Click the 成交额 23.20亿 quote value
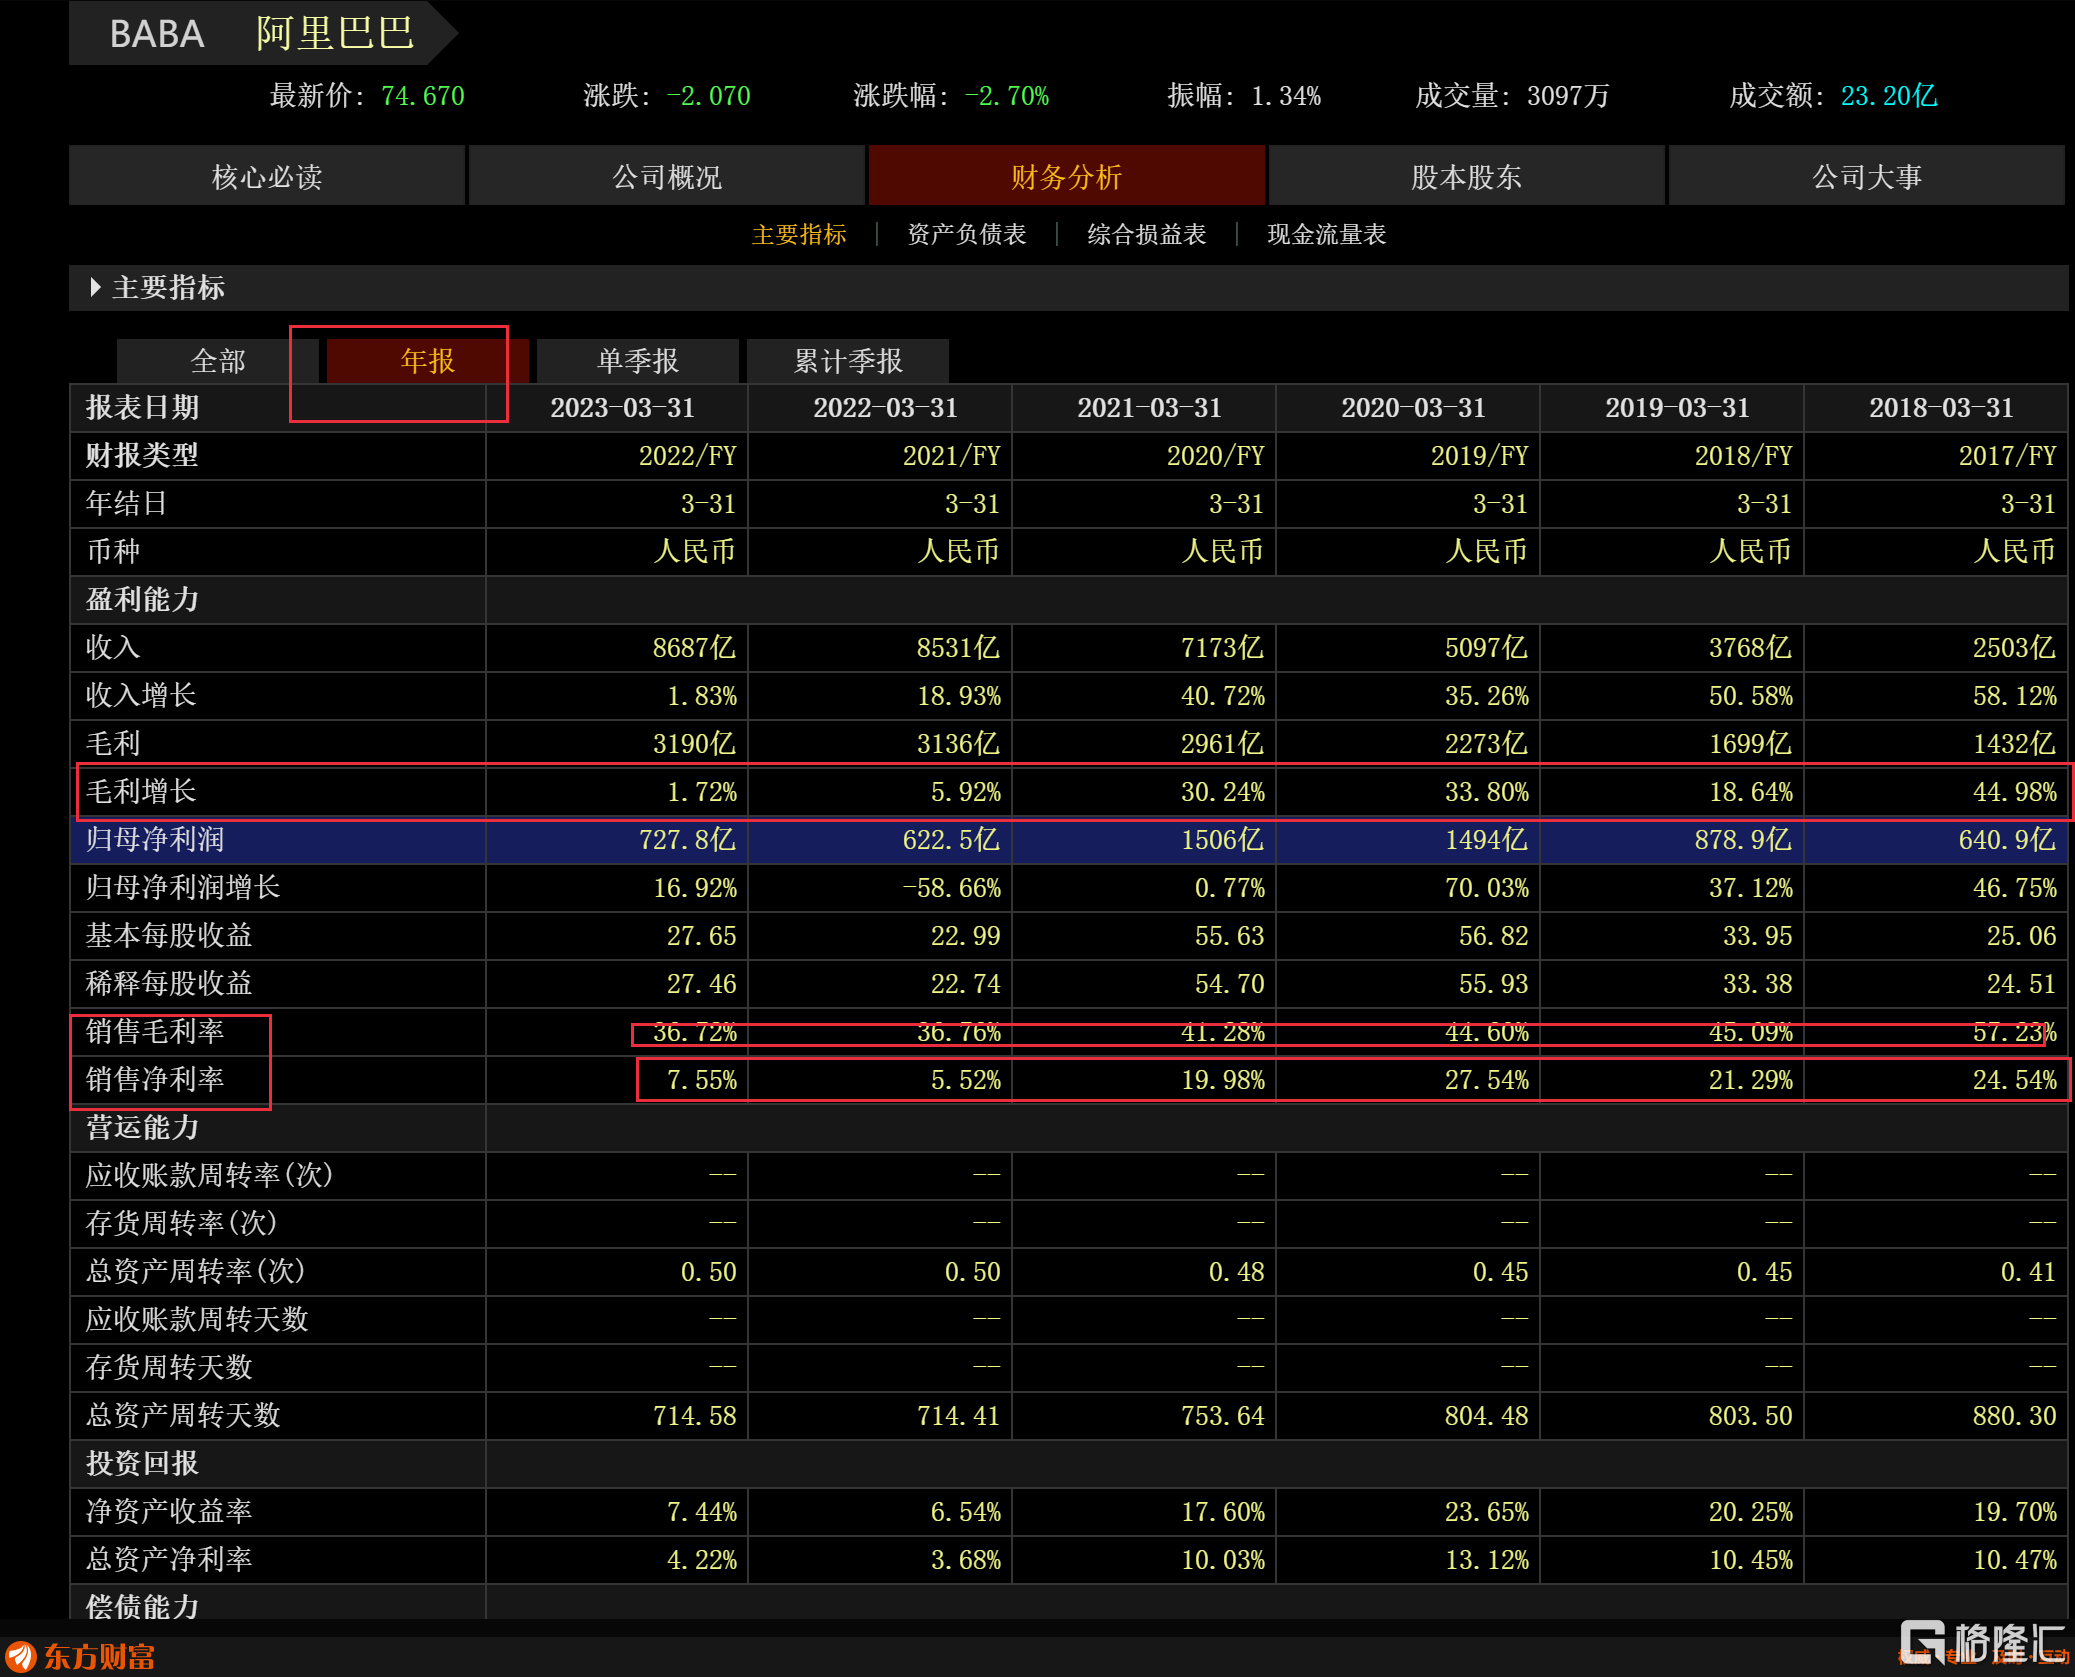This screenshot has height=1677, width=2075. pyautogui.click(x=1889, y=96)
